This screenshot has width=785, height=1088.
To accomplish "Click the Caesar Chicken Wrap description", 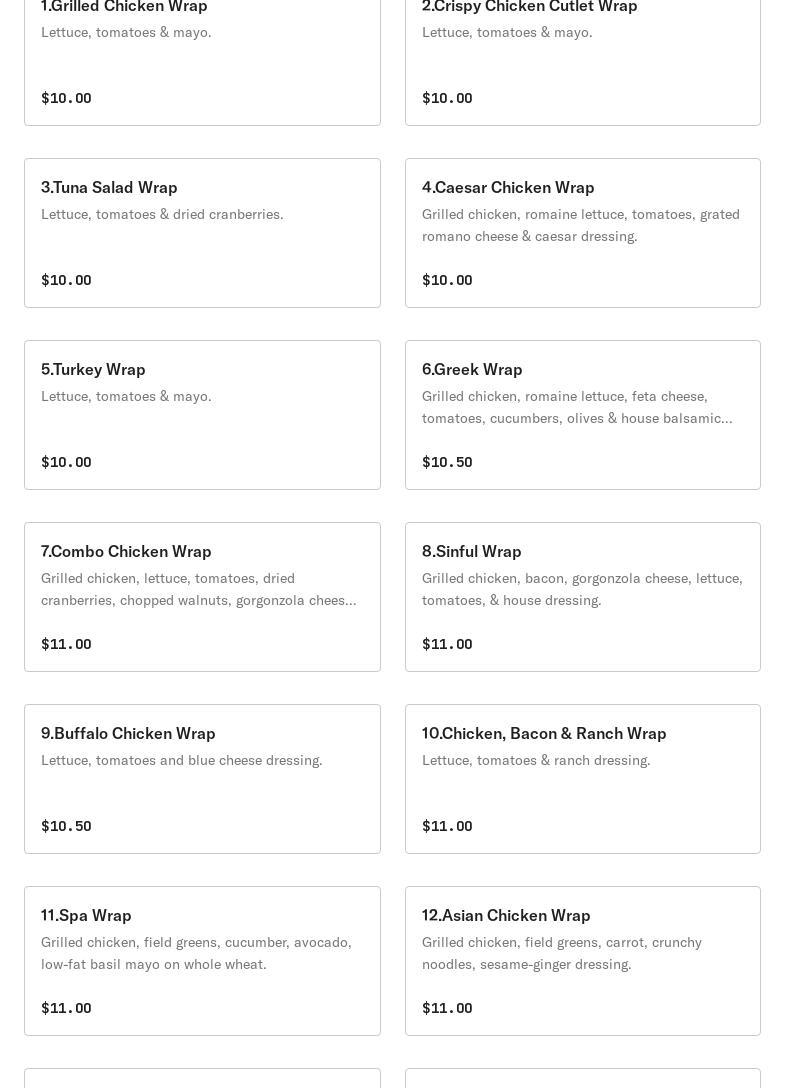I will (x=580, y=225).
